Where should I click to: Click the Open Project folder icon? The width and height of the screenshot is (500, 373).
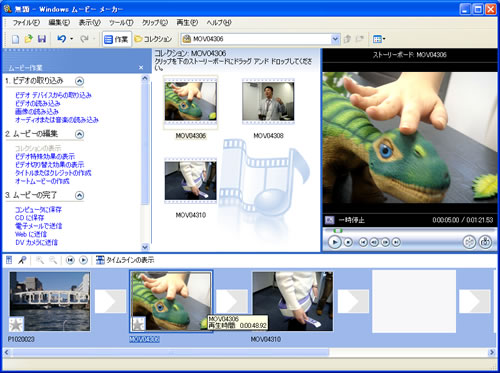coord(29,39)
